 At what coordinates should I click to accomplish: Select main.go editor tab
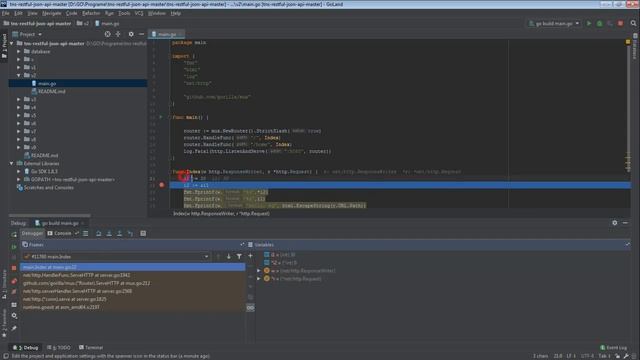[x=167, y=34]
